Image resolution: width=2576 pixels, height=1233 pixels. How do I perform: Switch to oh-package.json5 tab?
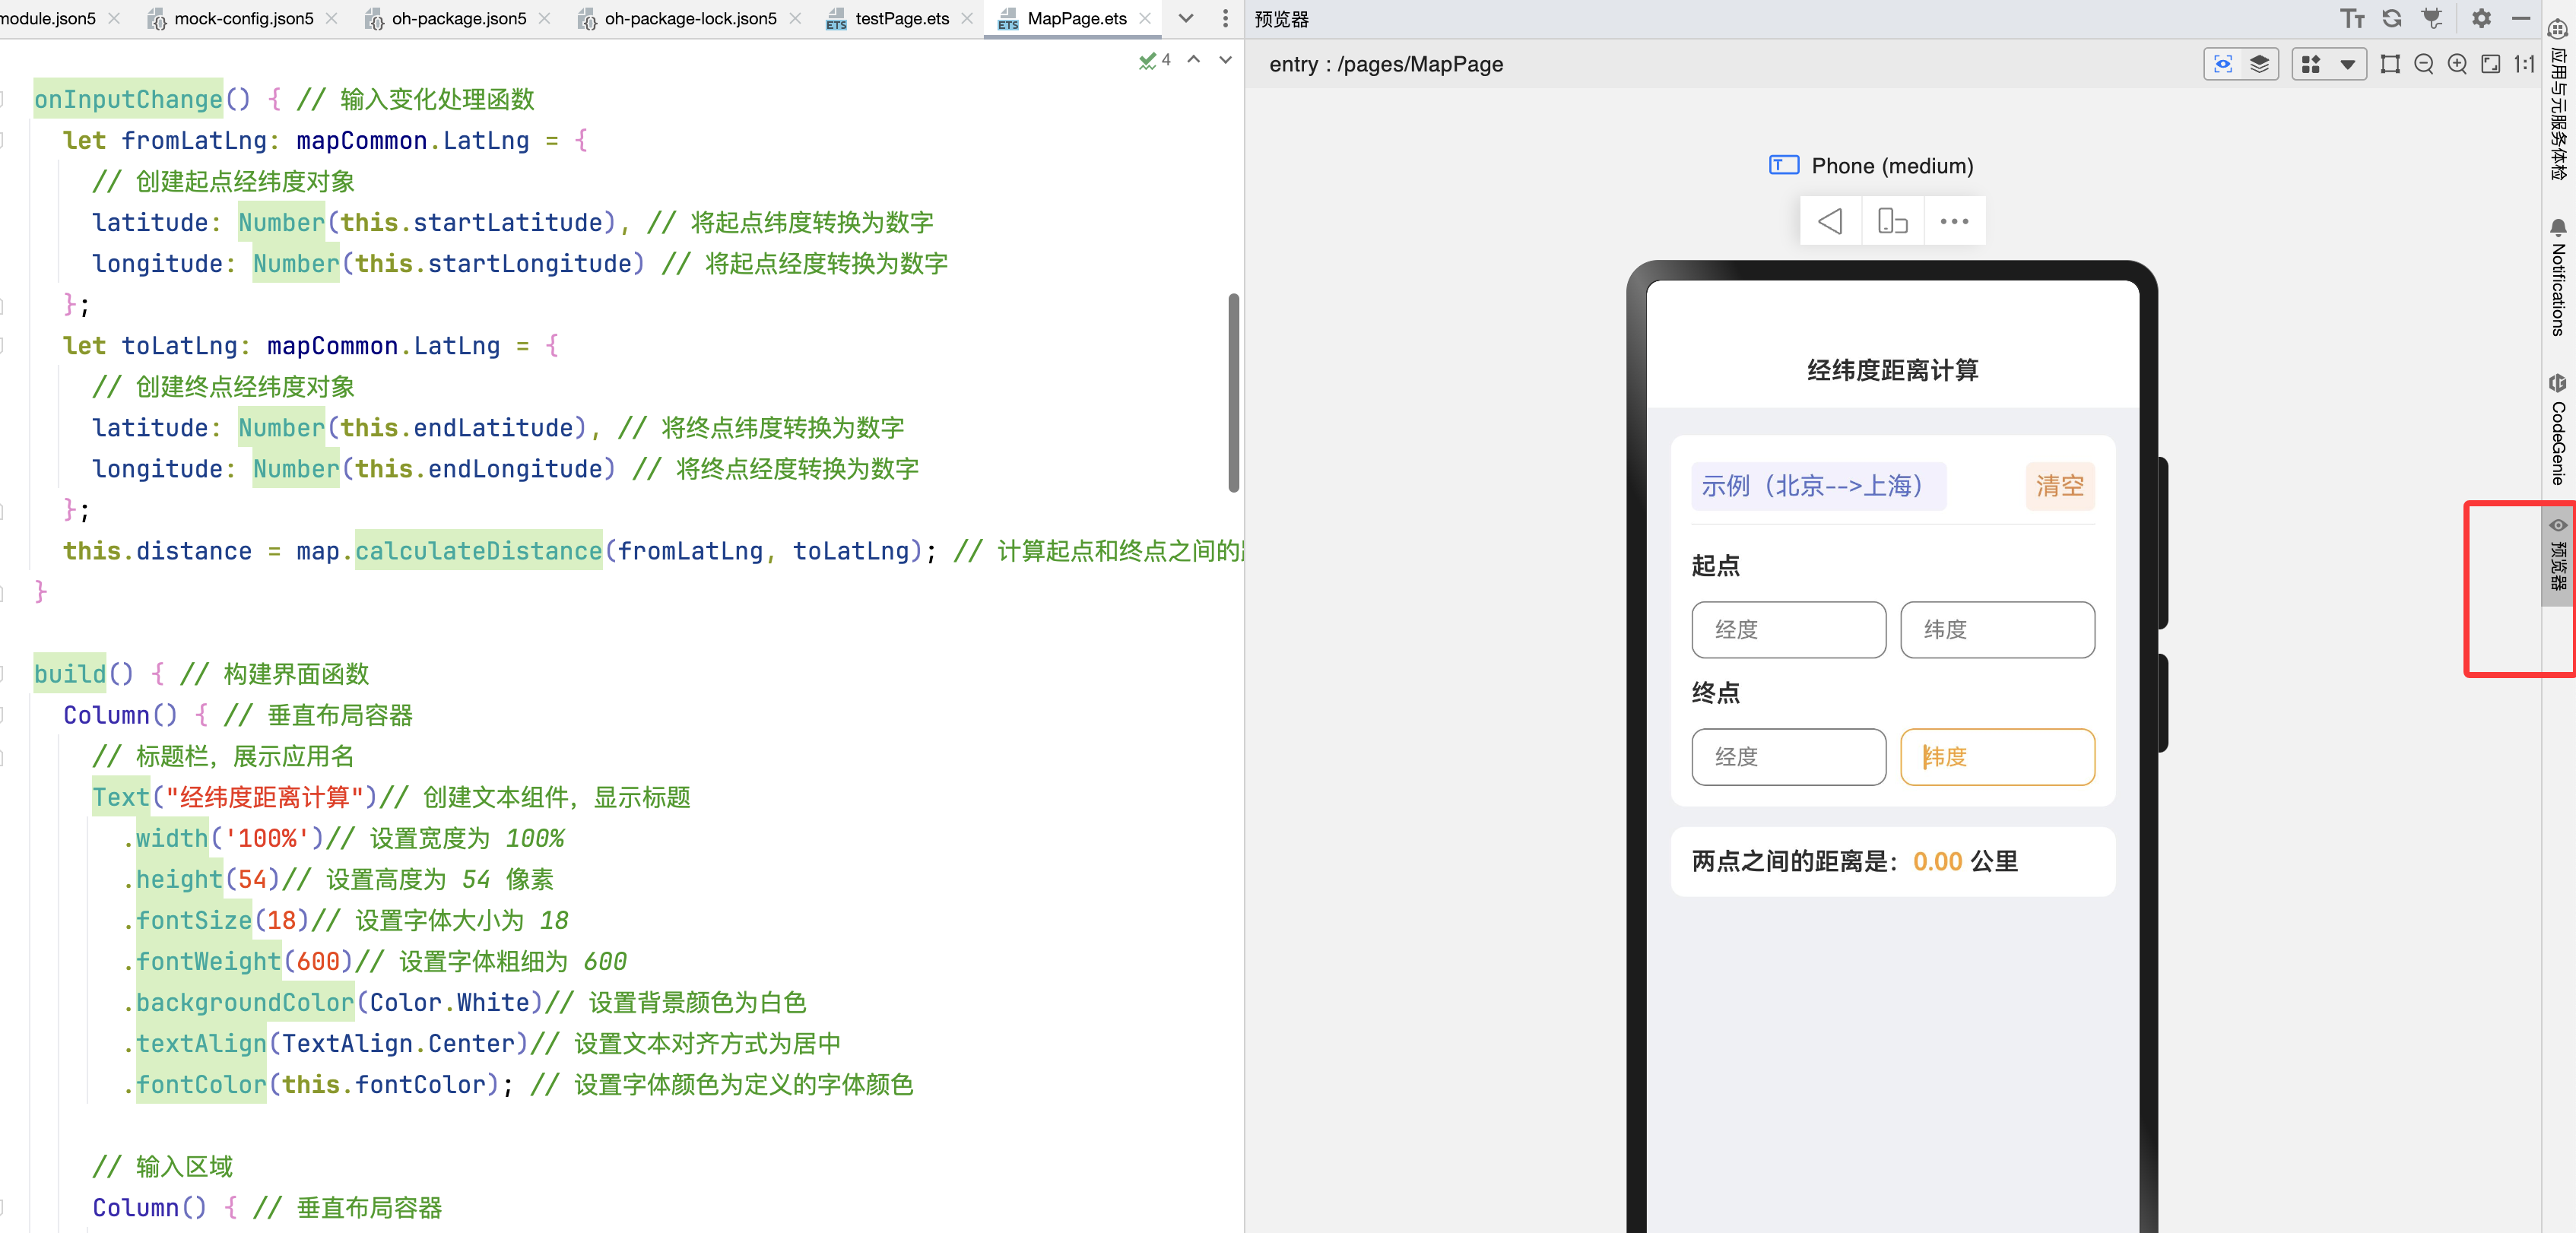click(458, 18)
